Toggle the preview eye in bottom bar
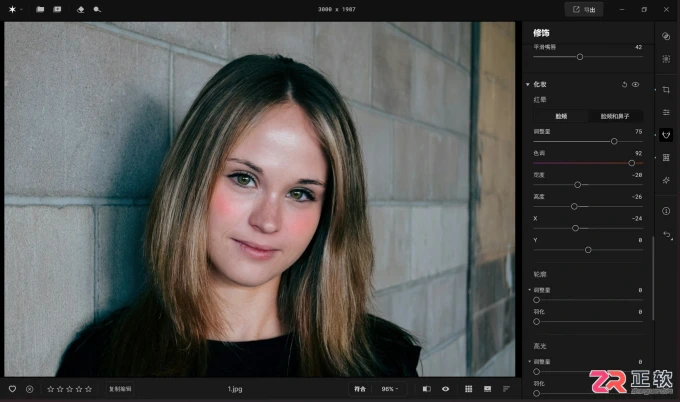Image resolution: width=680 pixels, height=402 pixels. [x=445, y=389]
